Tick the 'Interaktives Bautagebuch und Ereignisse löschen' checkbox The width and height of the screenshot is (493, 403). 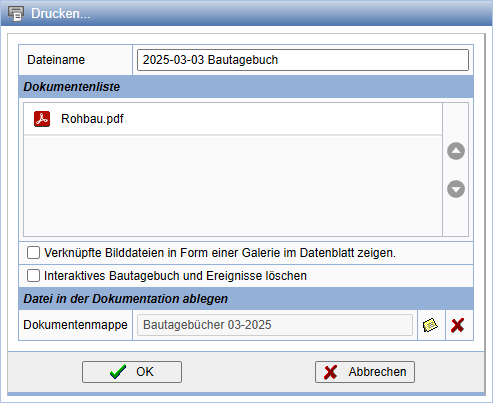(33, 276)
